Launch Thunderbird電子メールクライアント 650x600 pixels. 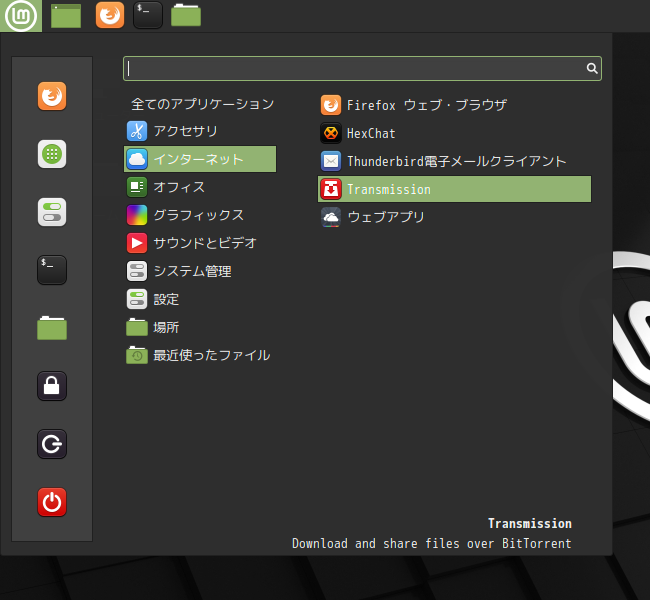(x=454, y=161)
